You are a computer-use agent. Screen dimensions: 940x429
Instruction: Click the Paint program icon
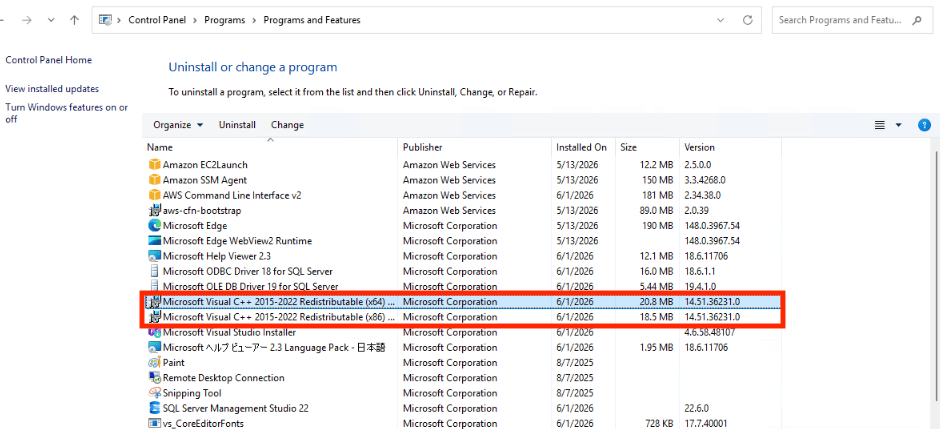point(155,362)
